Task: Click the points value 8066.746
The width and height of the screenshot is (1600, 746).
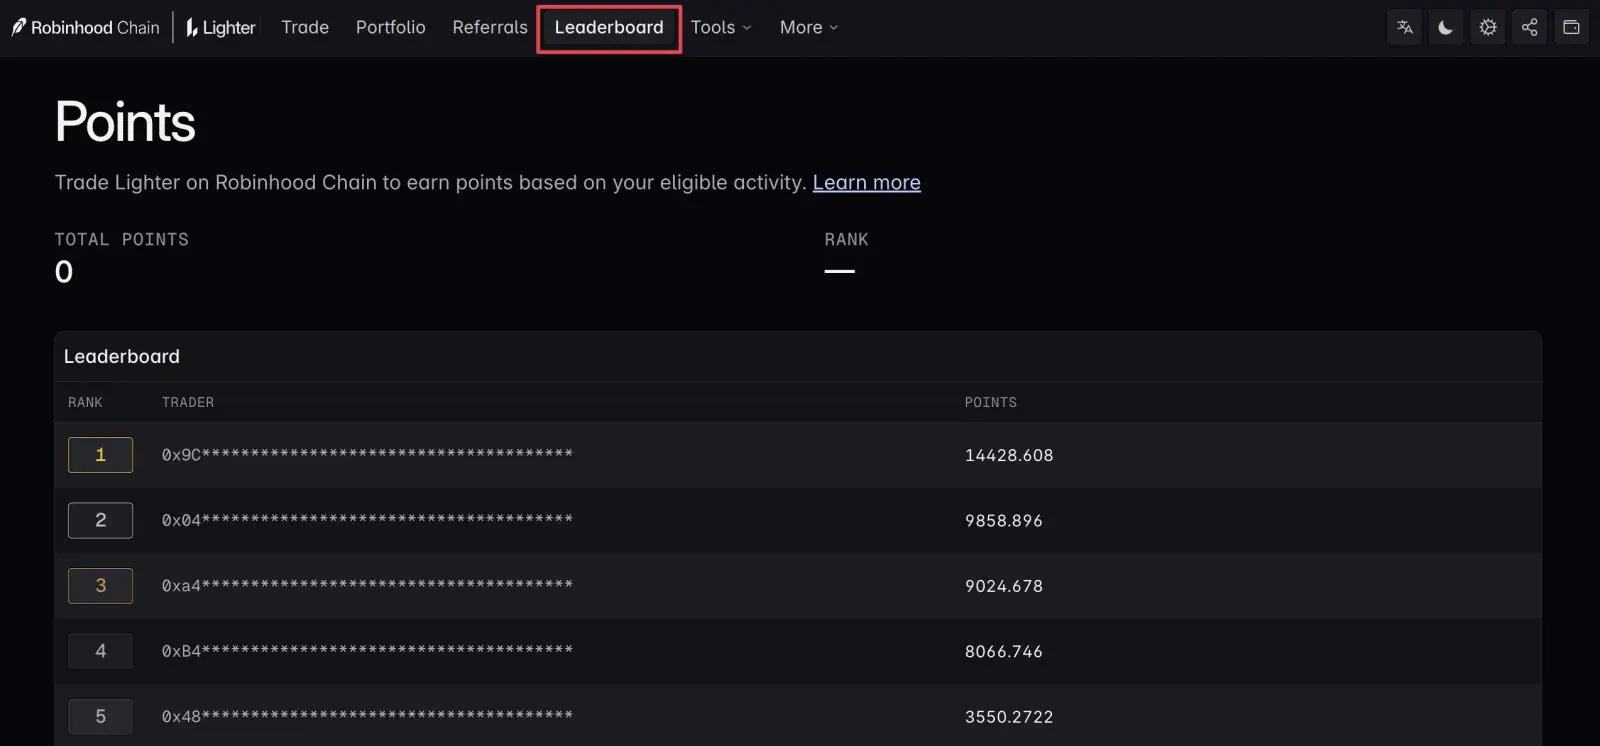Action: point(1004,651)
